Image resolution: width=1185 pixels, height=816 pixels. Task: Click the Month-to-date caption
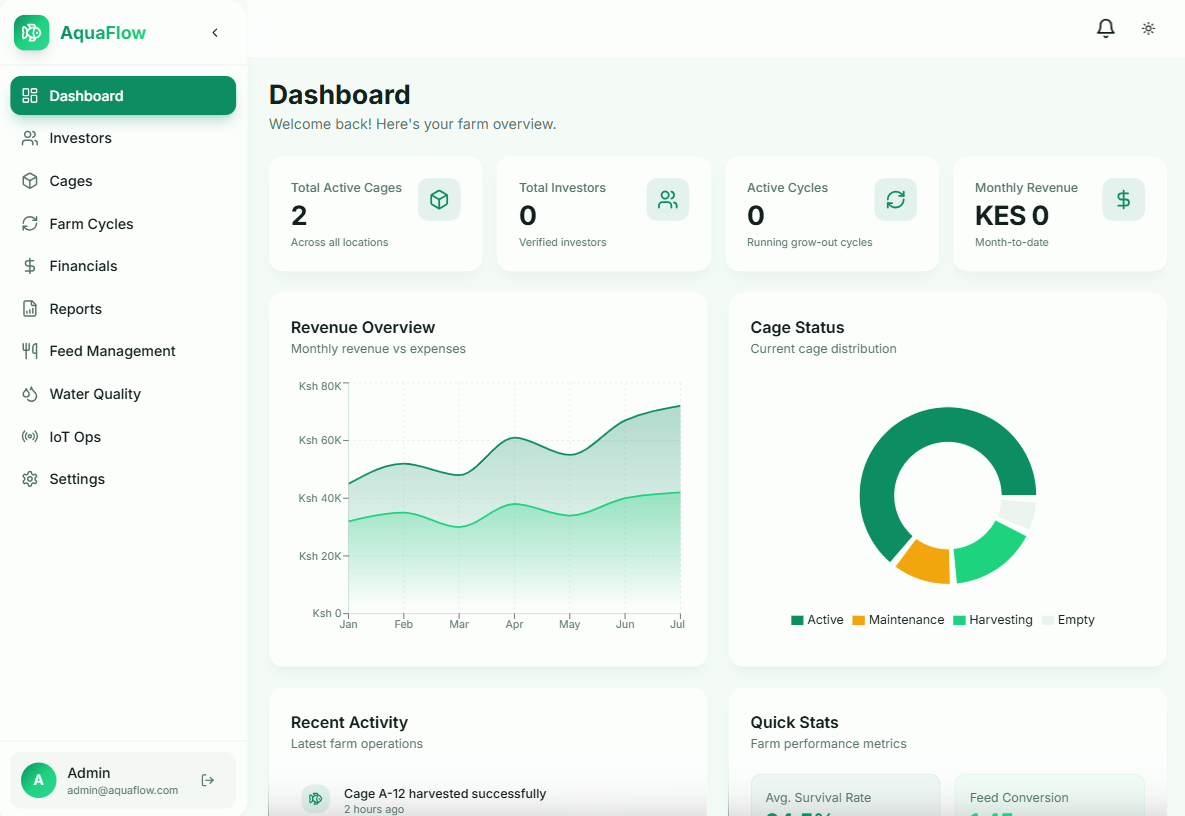click(x=1011, y=243)
